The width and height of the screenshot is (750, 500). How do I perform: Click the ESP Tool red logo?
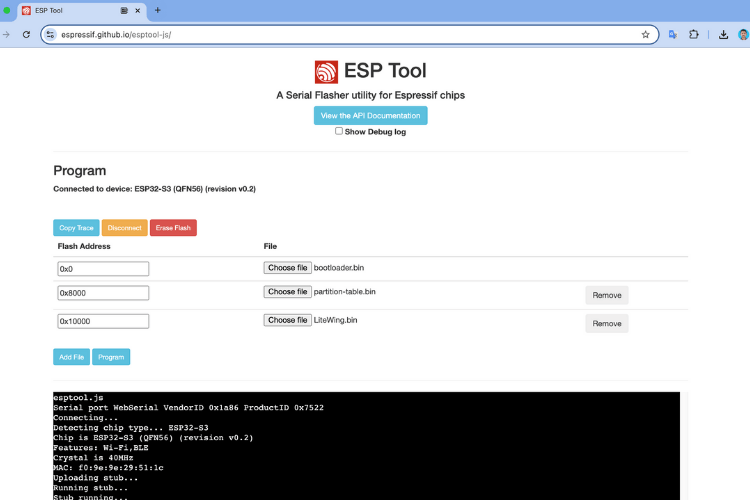[326, 72]
